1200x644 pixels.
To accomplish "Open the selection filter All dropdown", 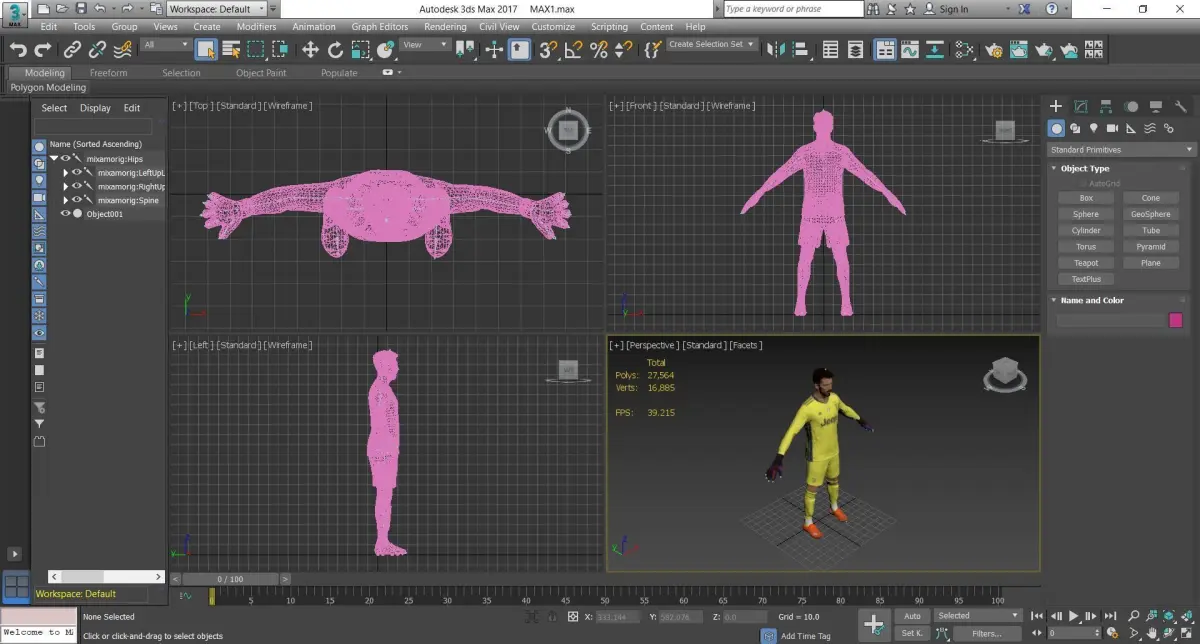I will pos(166,45).
